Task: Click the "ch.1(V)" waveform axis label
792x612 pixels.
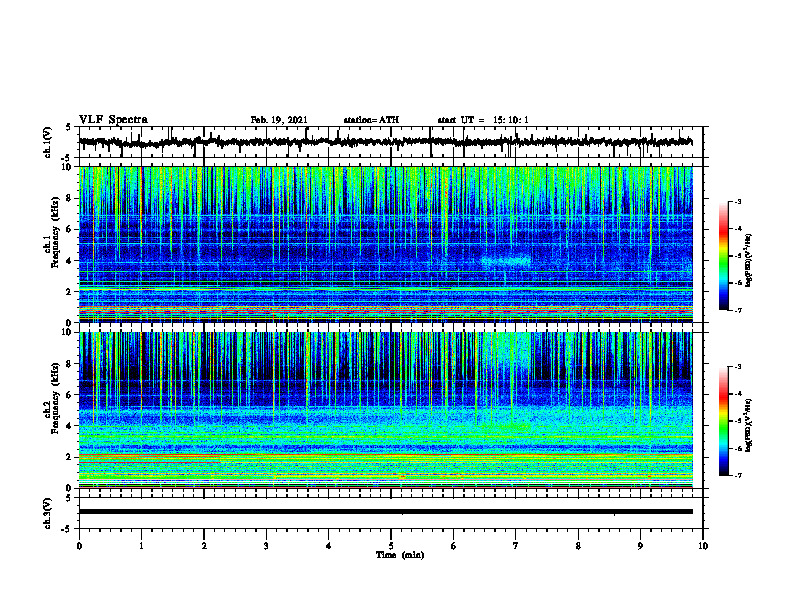Action: click(x=48, y=142)
